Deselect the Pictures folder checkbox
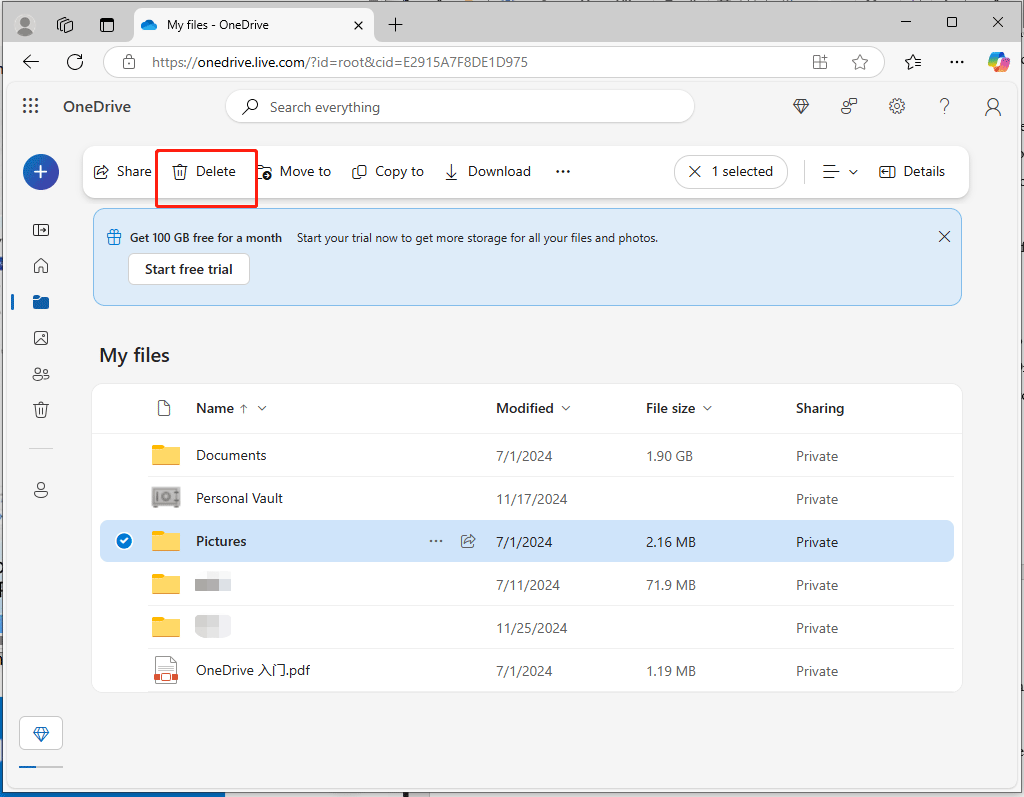This screenshot has width=1024, height=797. pos(124,541)
